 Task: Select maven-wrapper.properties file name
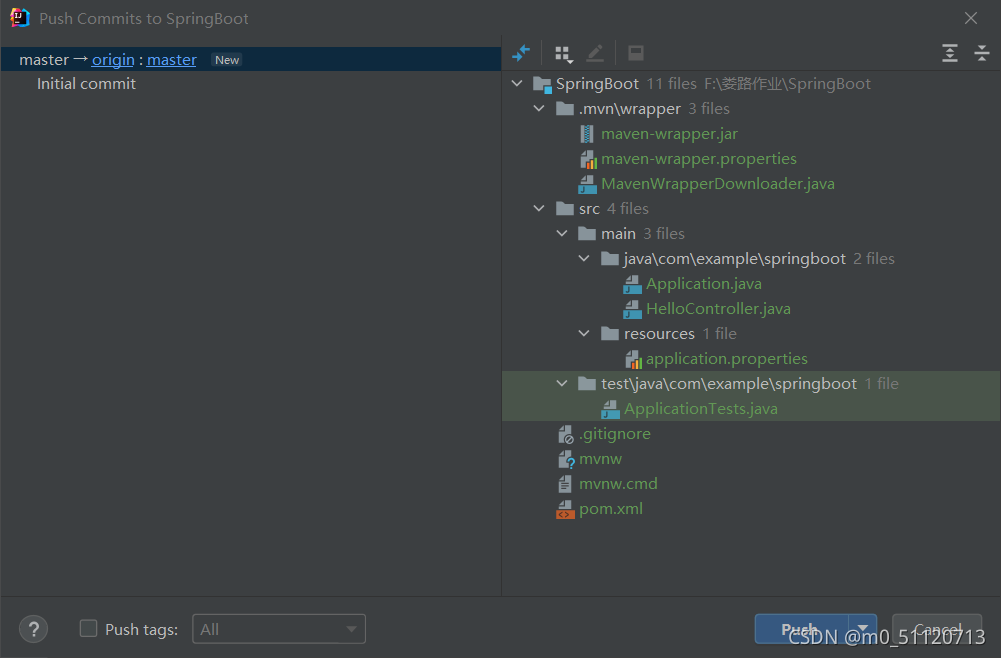pos(698,159)
